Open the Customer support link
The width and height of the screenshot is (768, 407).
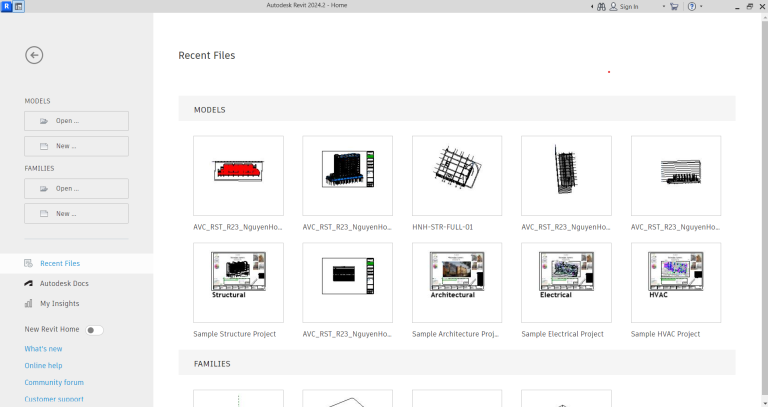click(54, 399)
